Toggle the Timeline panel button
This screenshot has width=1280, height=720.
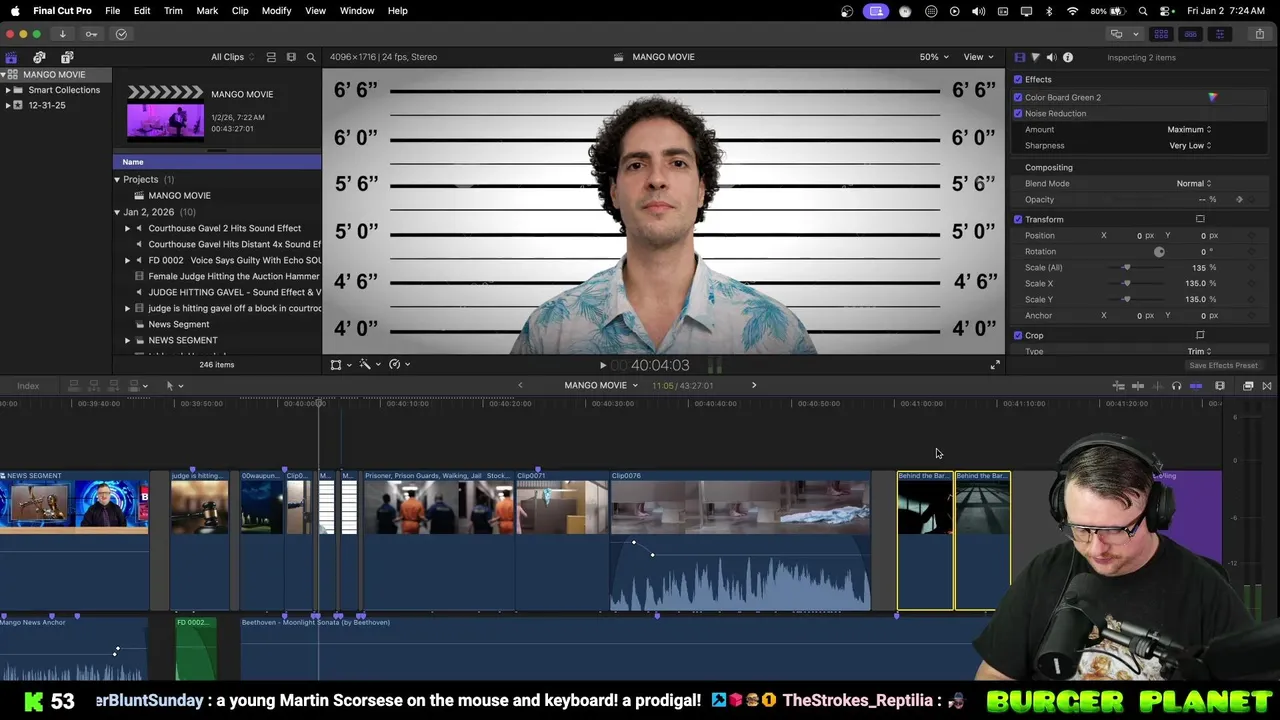coord(1190,34)
